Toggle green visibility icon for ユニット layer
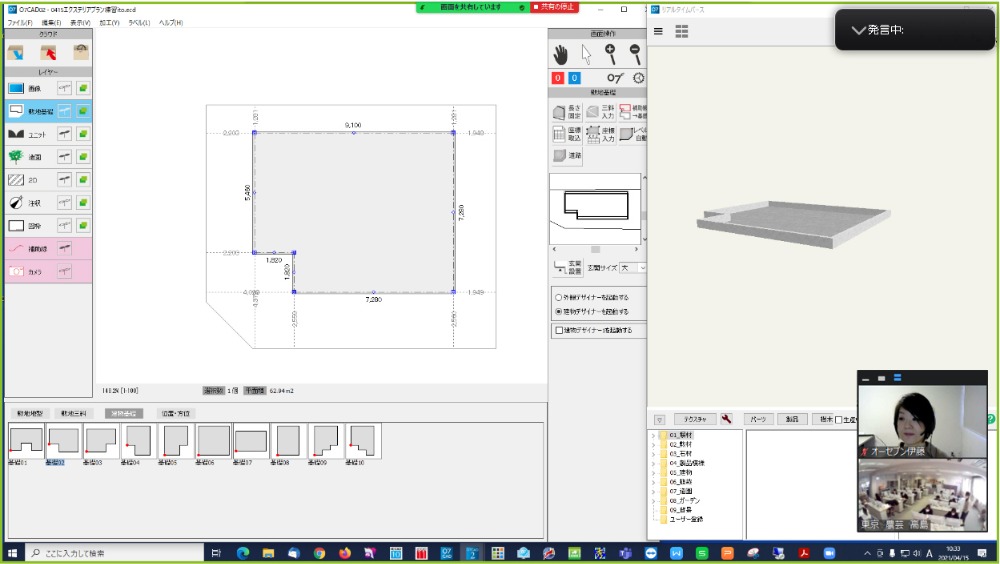The image size is (1000, 564). tap(83, 133)
